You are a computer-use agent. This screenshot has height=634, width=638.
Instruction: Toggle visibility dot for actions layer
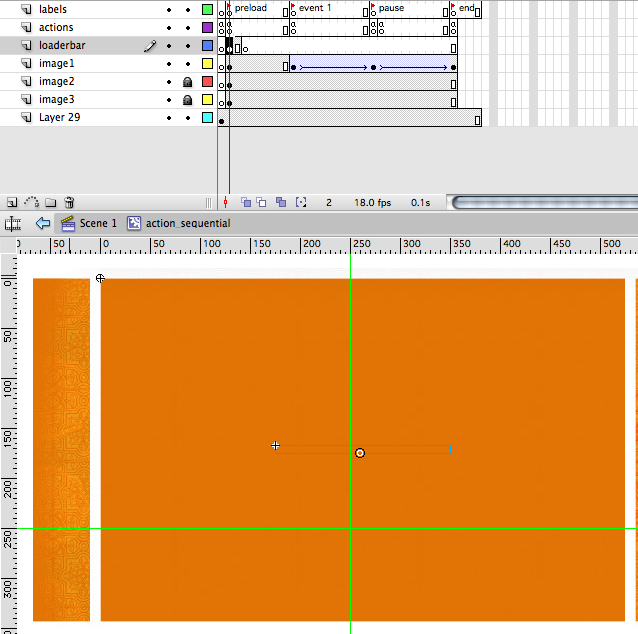point(169,28)
